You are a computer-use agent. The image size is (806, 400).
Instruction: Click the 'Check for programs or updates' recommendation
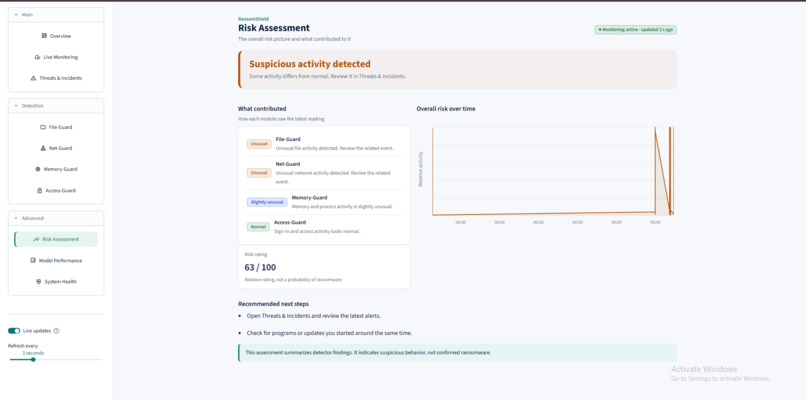(329, 333)
